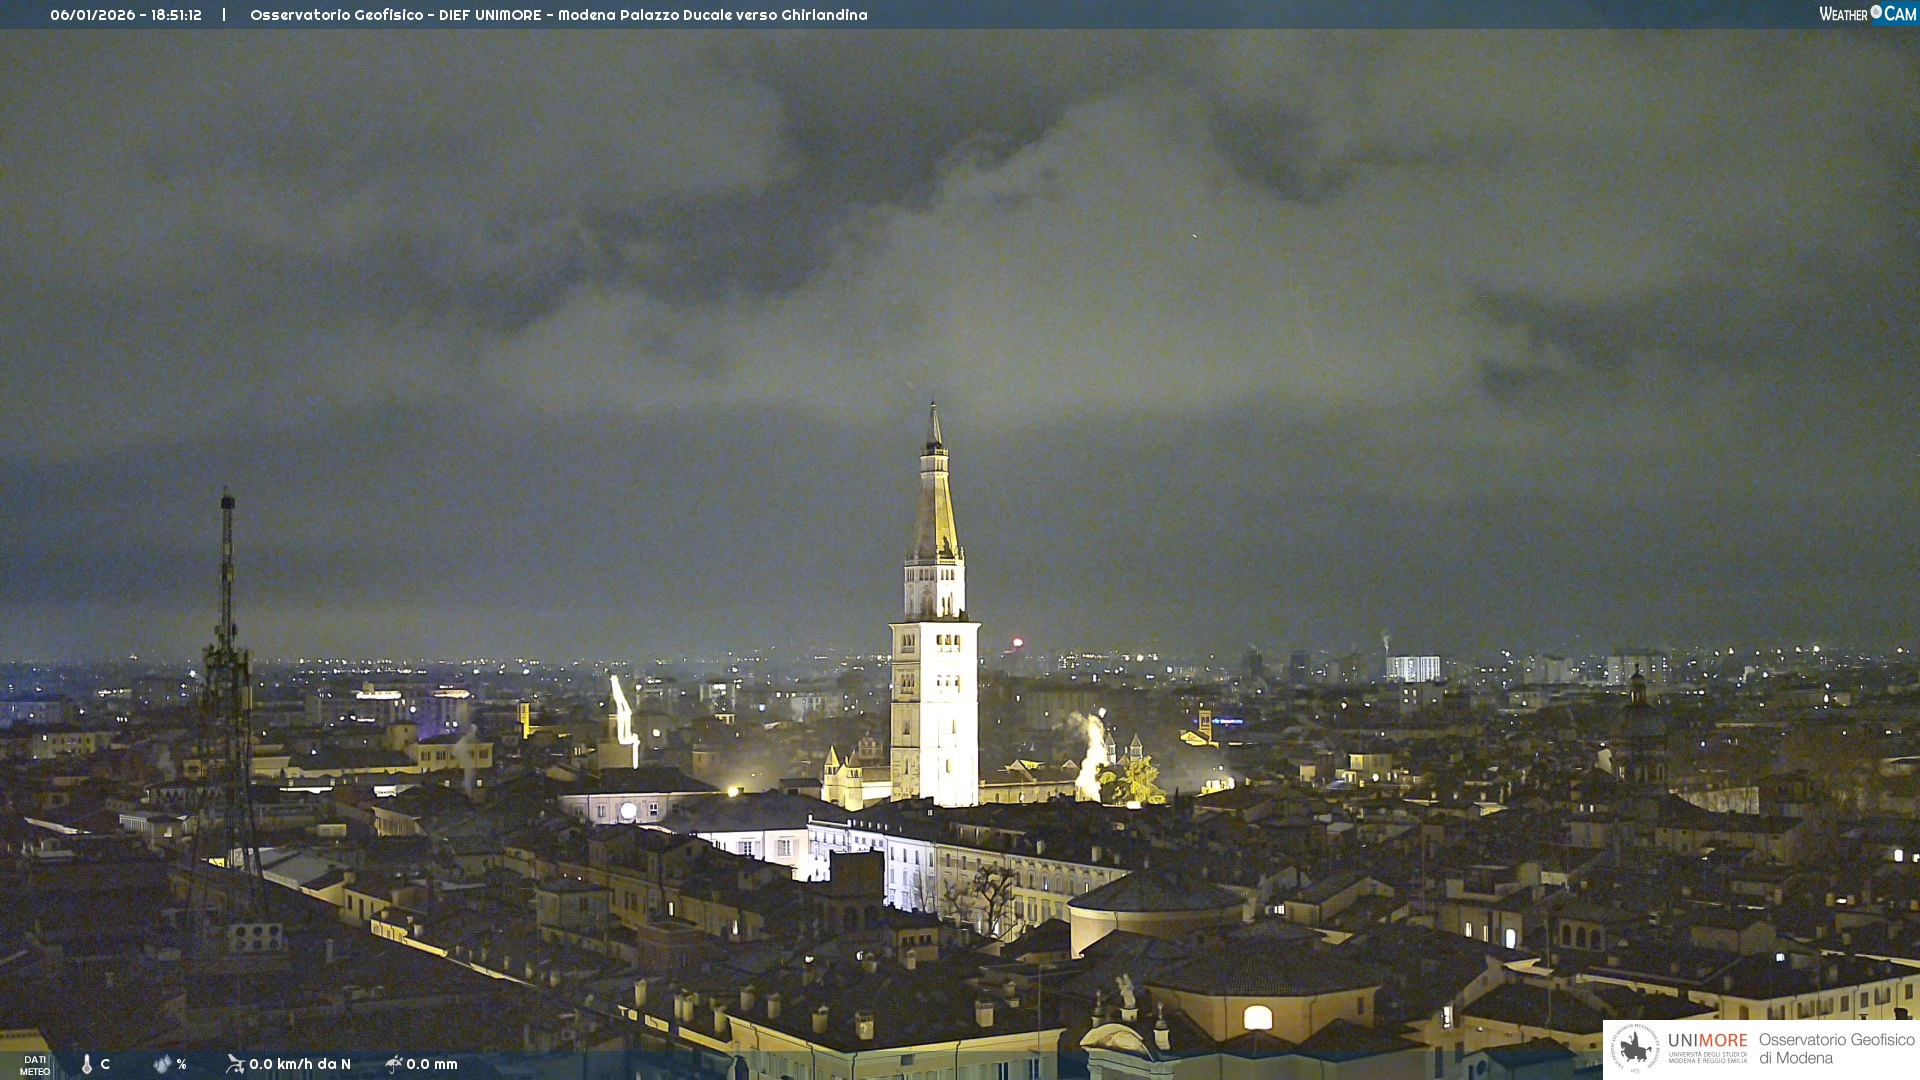Click the Osservatorio Geofisico di Modena logo text
The height and width of the screenshot is (1080, 1920).
[x=1836, y=1049]
